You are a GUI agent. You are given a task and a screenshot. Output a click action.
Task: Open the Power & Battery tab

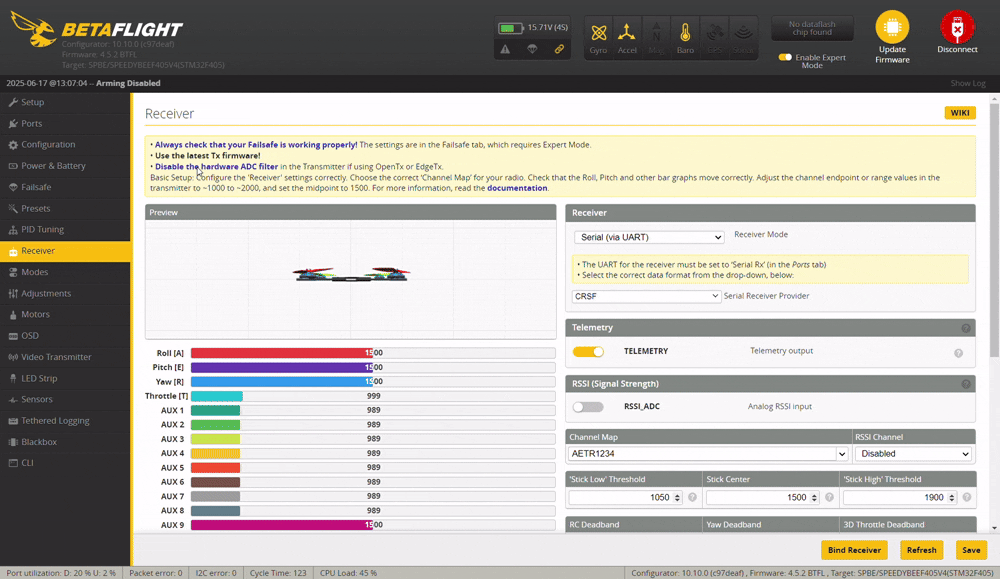[x=65, y=166]
